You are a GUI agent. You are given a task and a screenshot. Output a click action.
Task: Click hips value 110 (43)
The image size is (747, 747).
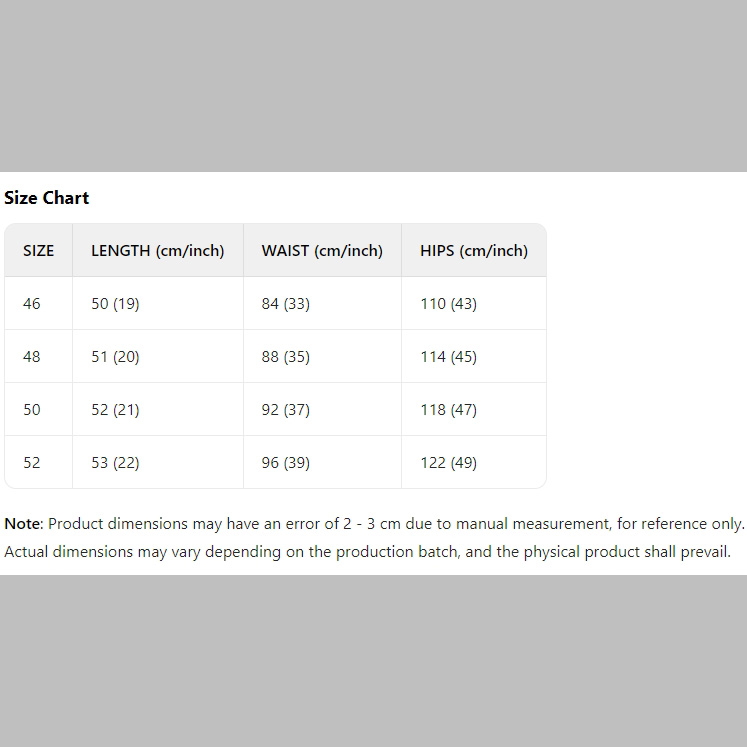click(x=449, y=304)
